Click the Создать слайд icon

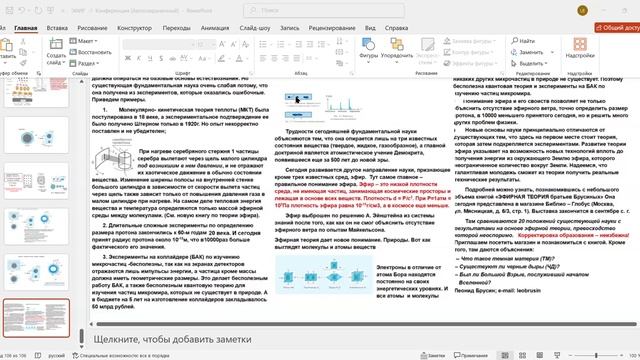click(56, 44)
